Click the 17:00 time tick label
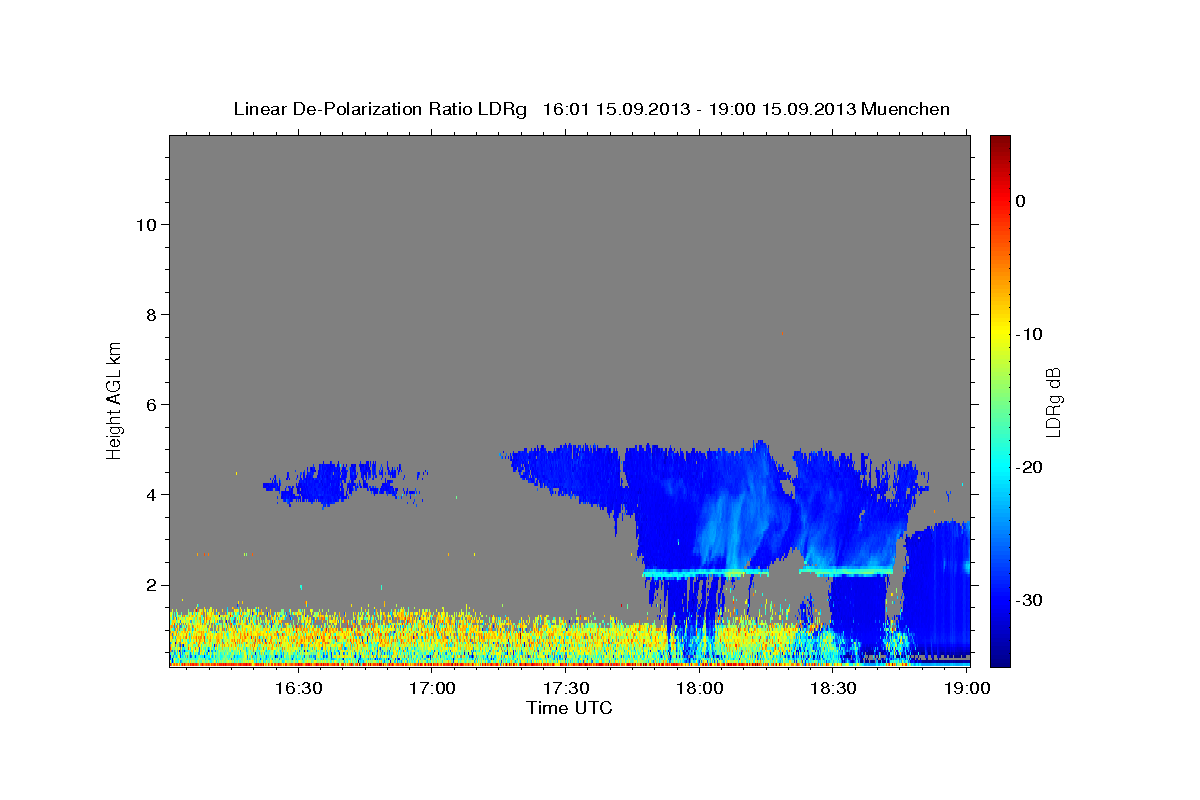Image resolution: width=1200 pixels, height=800 pixels. 431,688
